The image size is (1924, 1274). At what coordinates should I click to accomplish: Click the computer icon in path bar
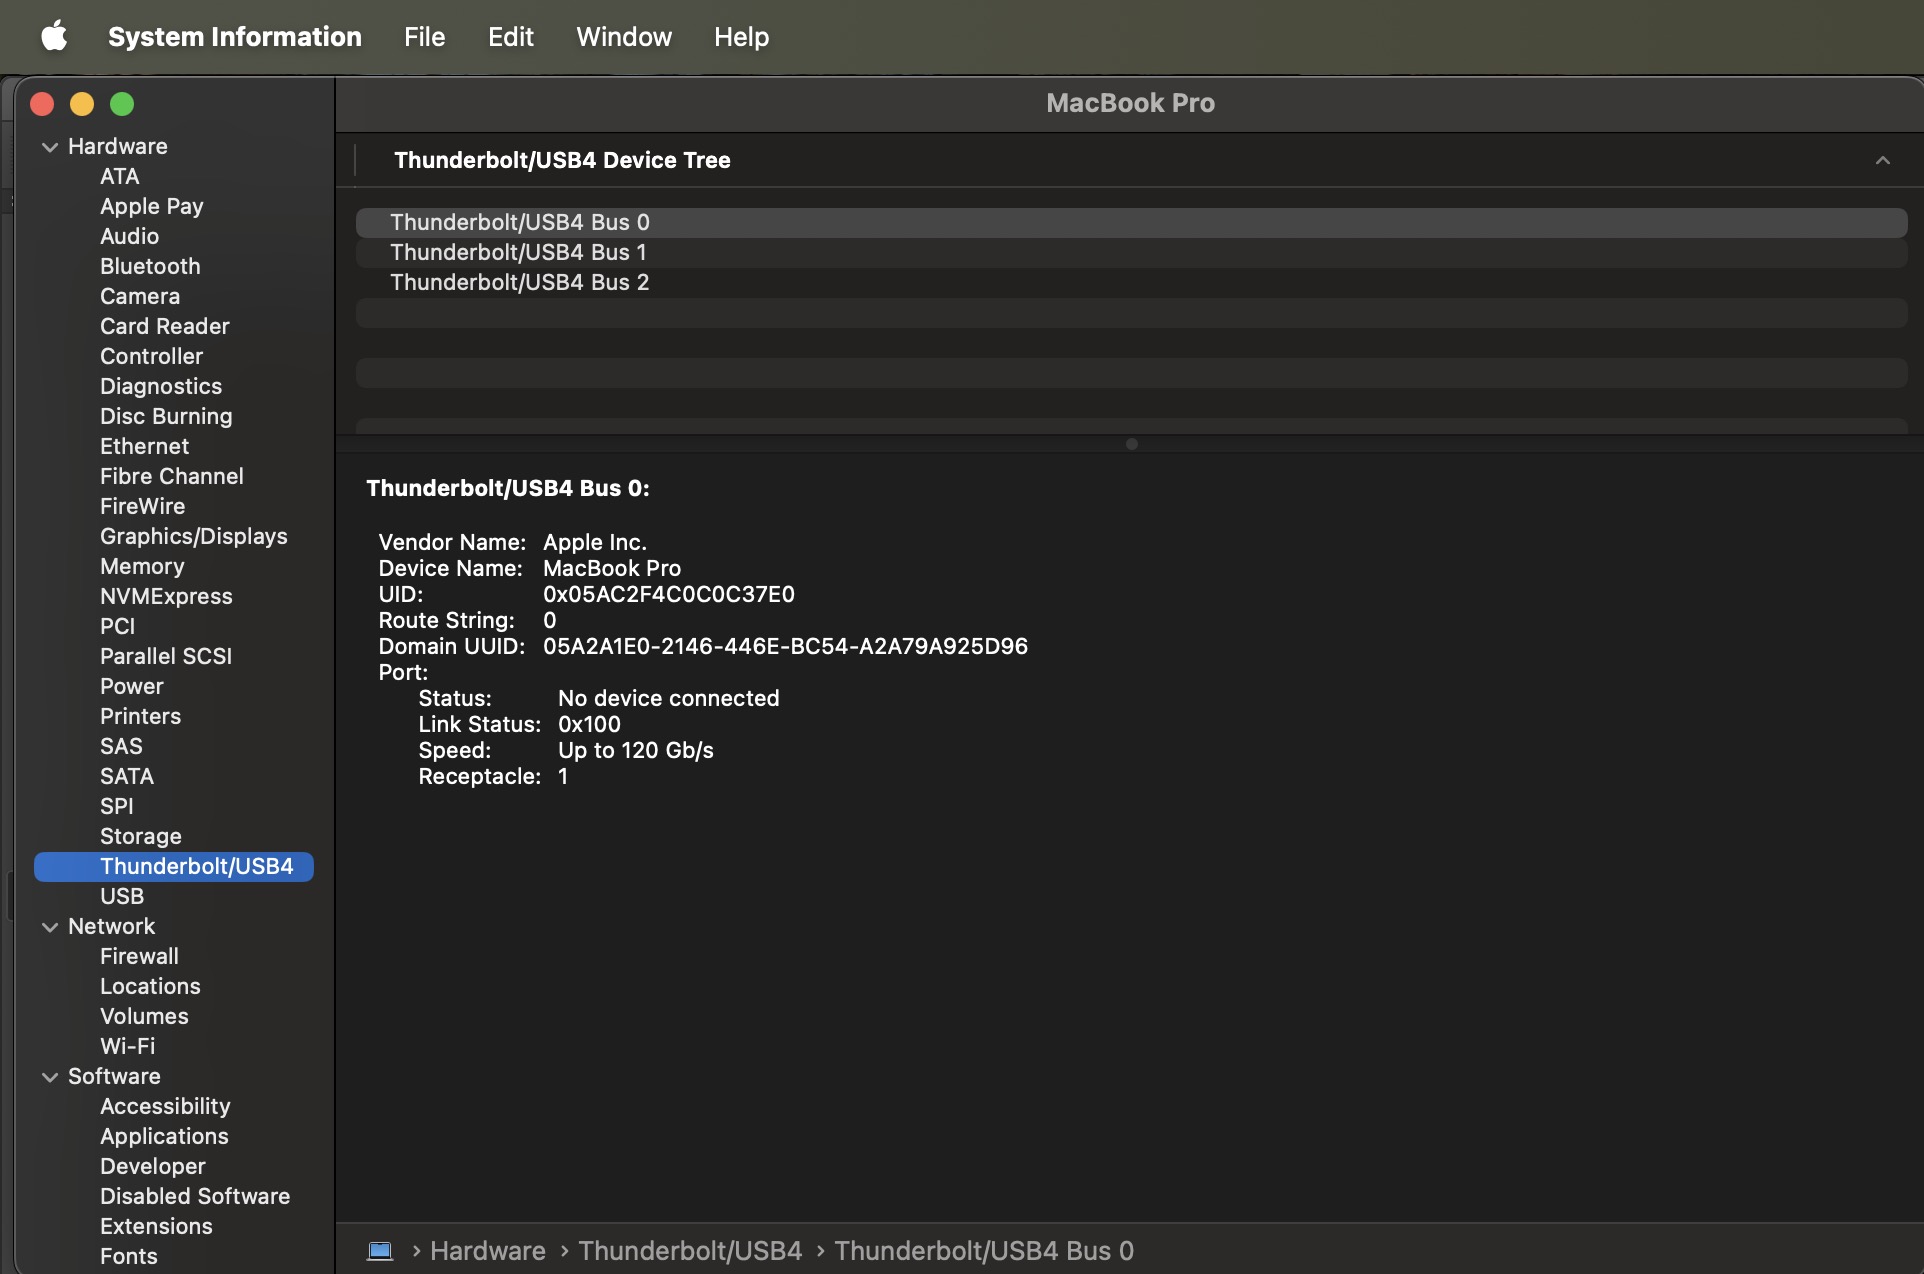click(380, 1251)
